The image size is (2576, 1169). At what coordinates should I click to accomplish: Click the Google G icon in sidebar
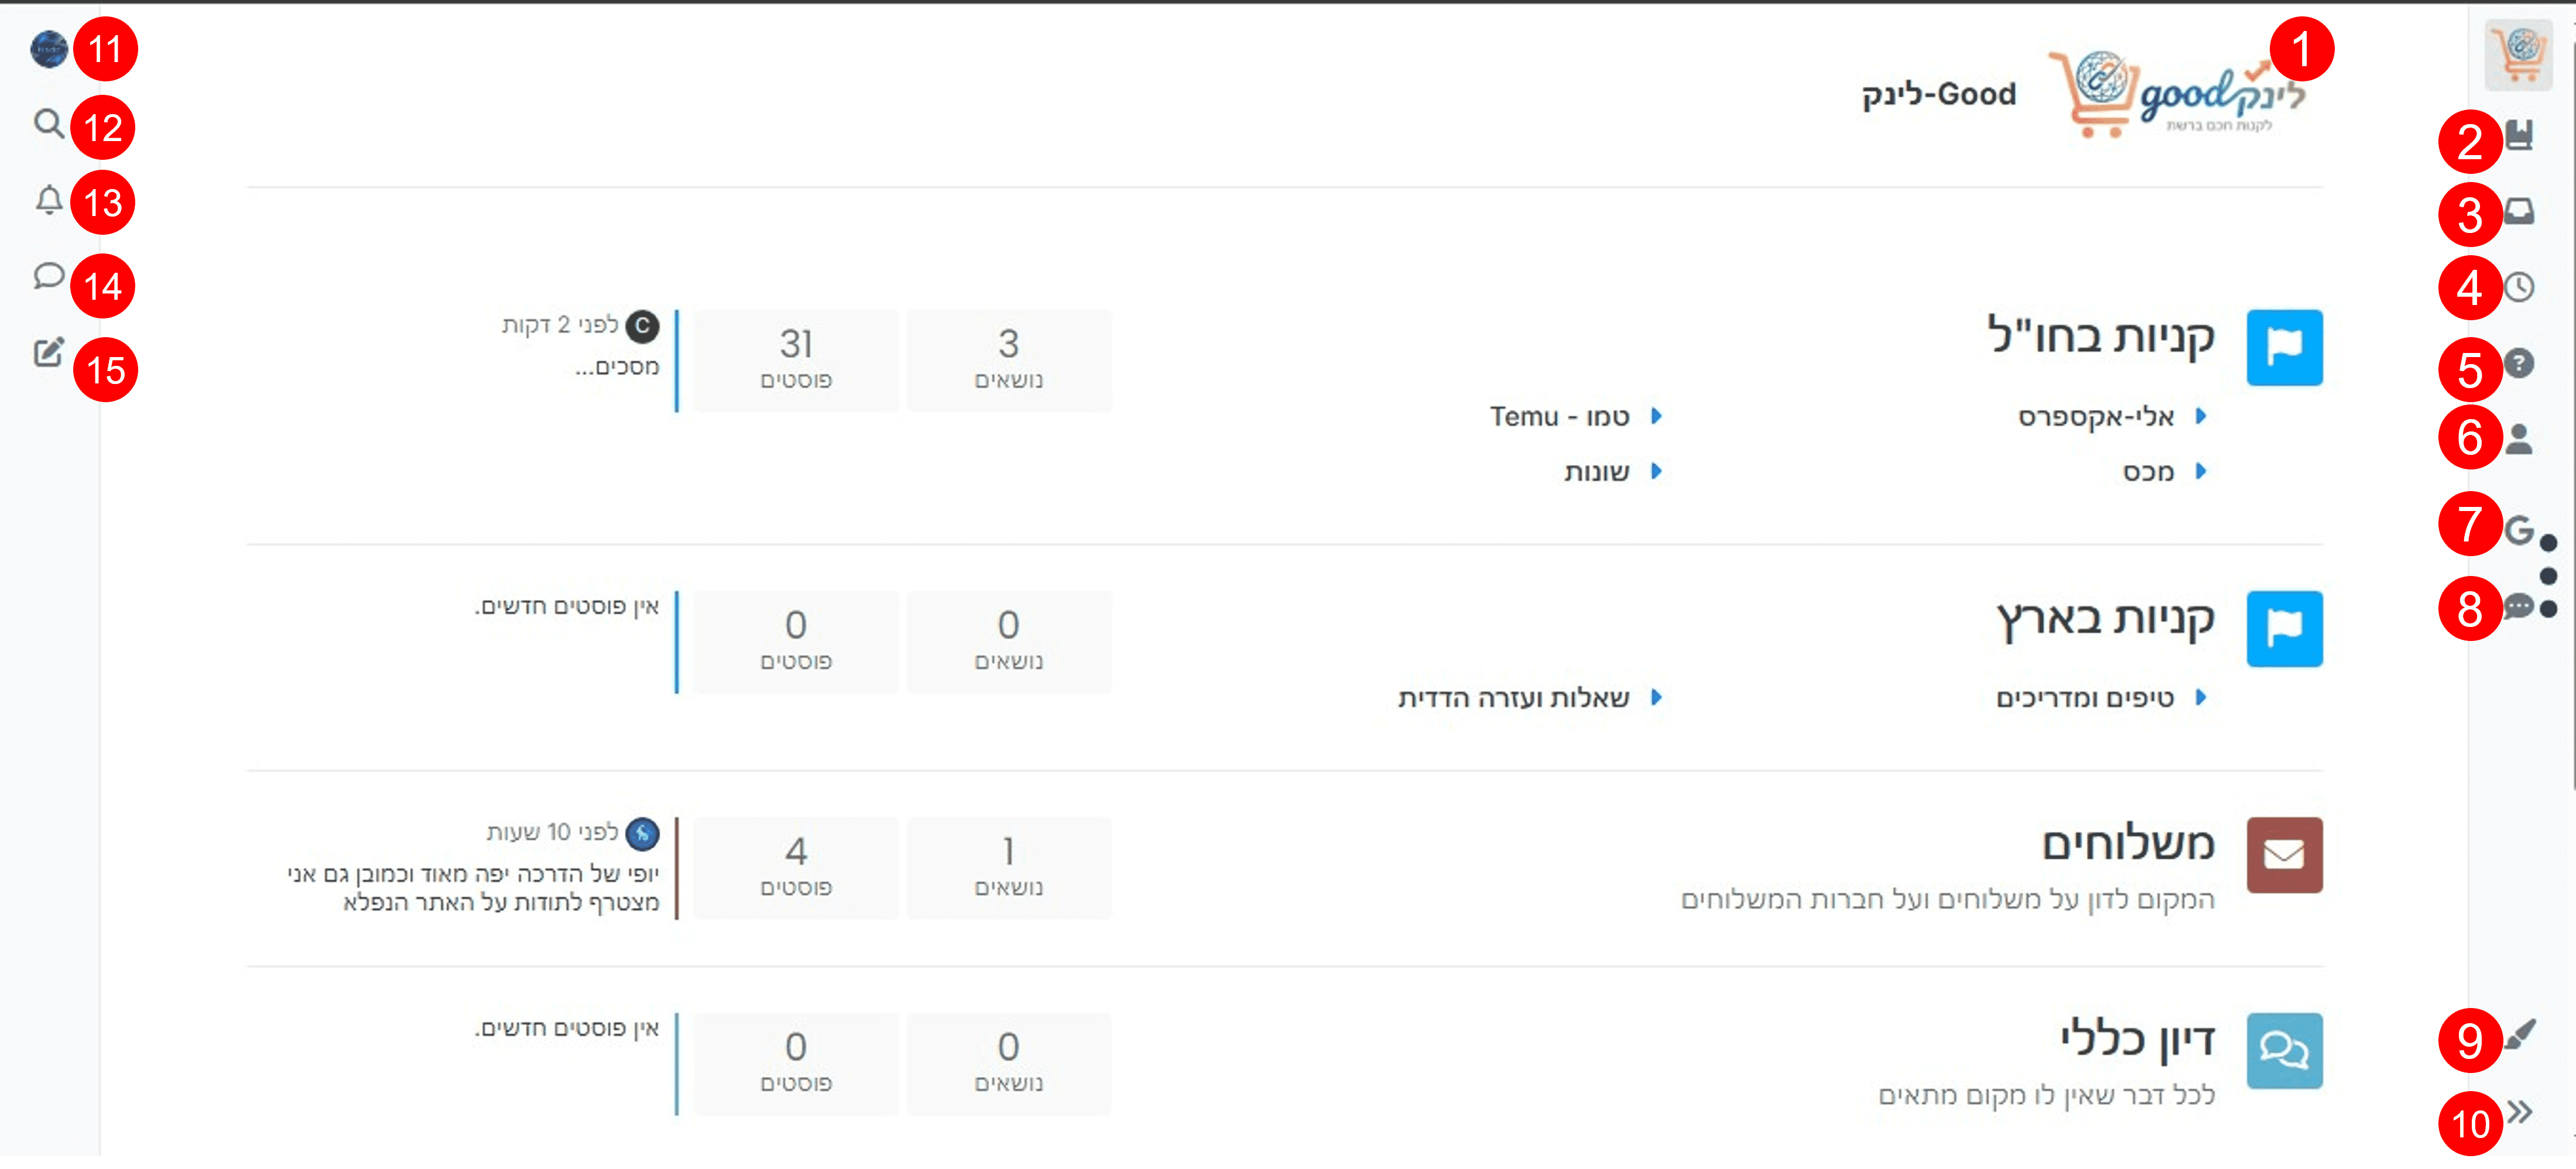(2519, 529)
